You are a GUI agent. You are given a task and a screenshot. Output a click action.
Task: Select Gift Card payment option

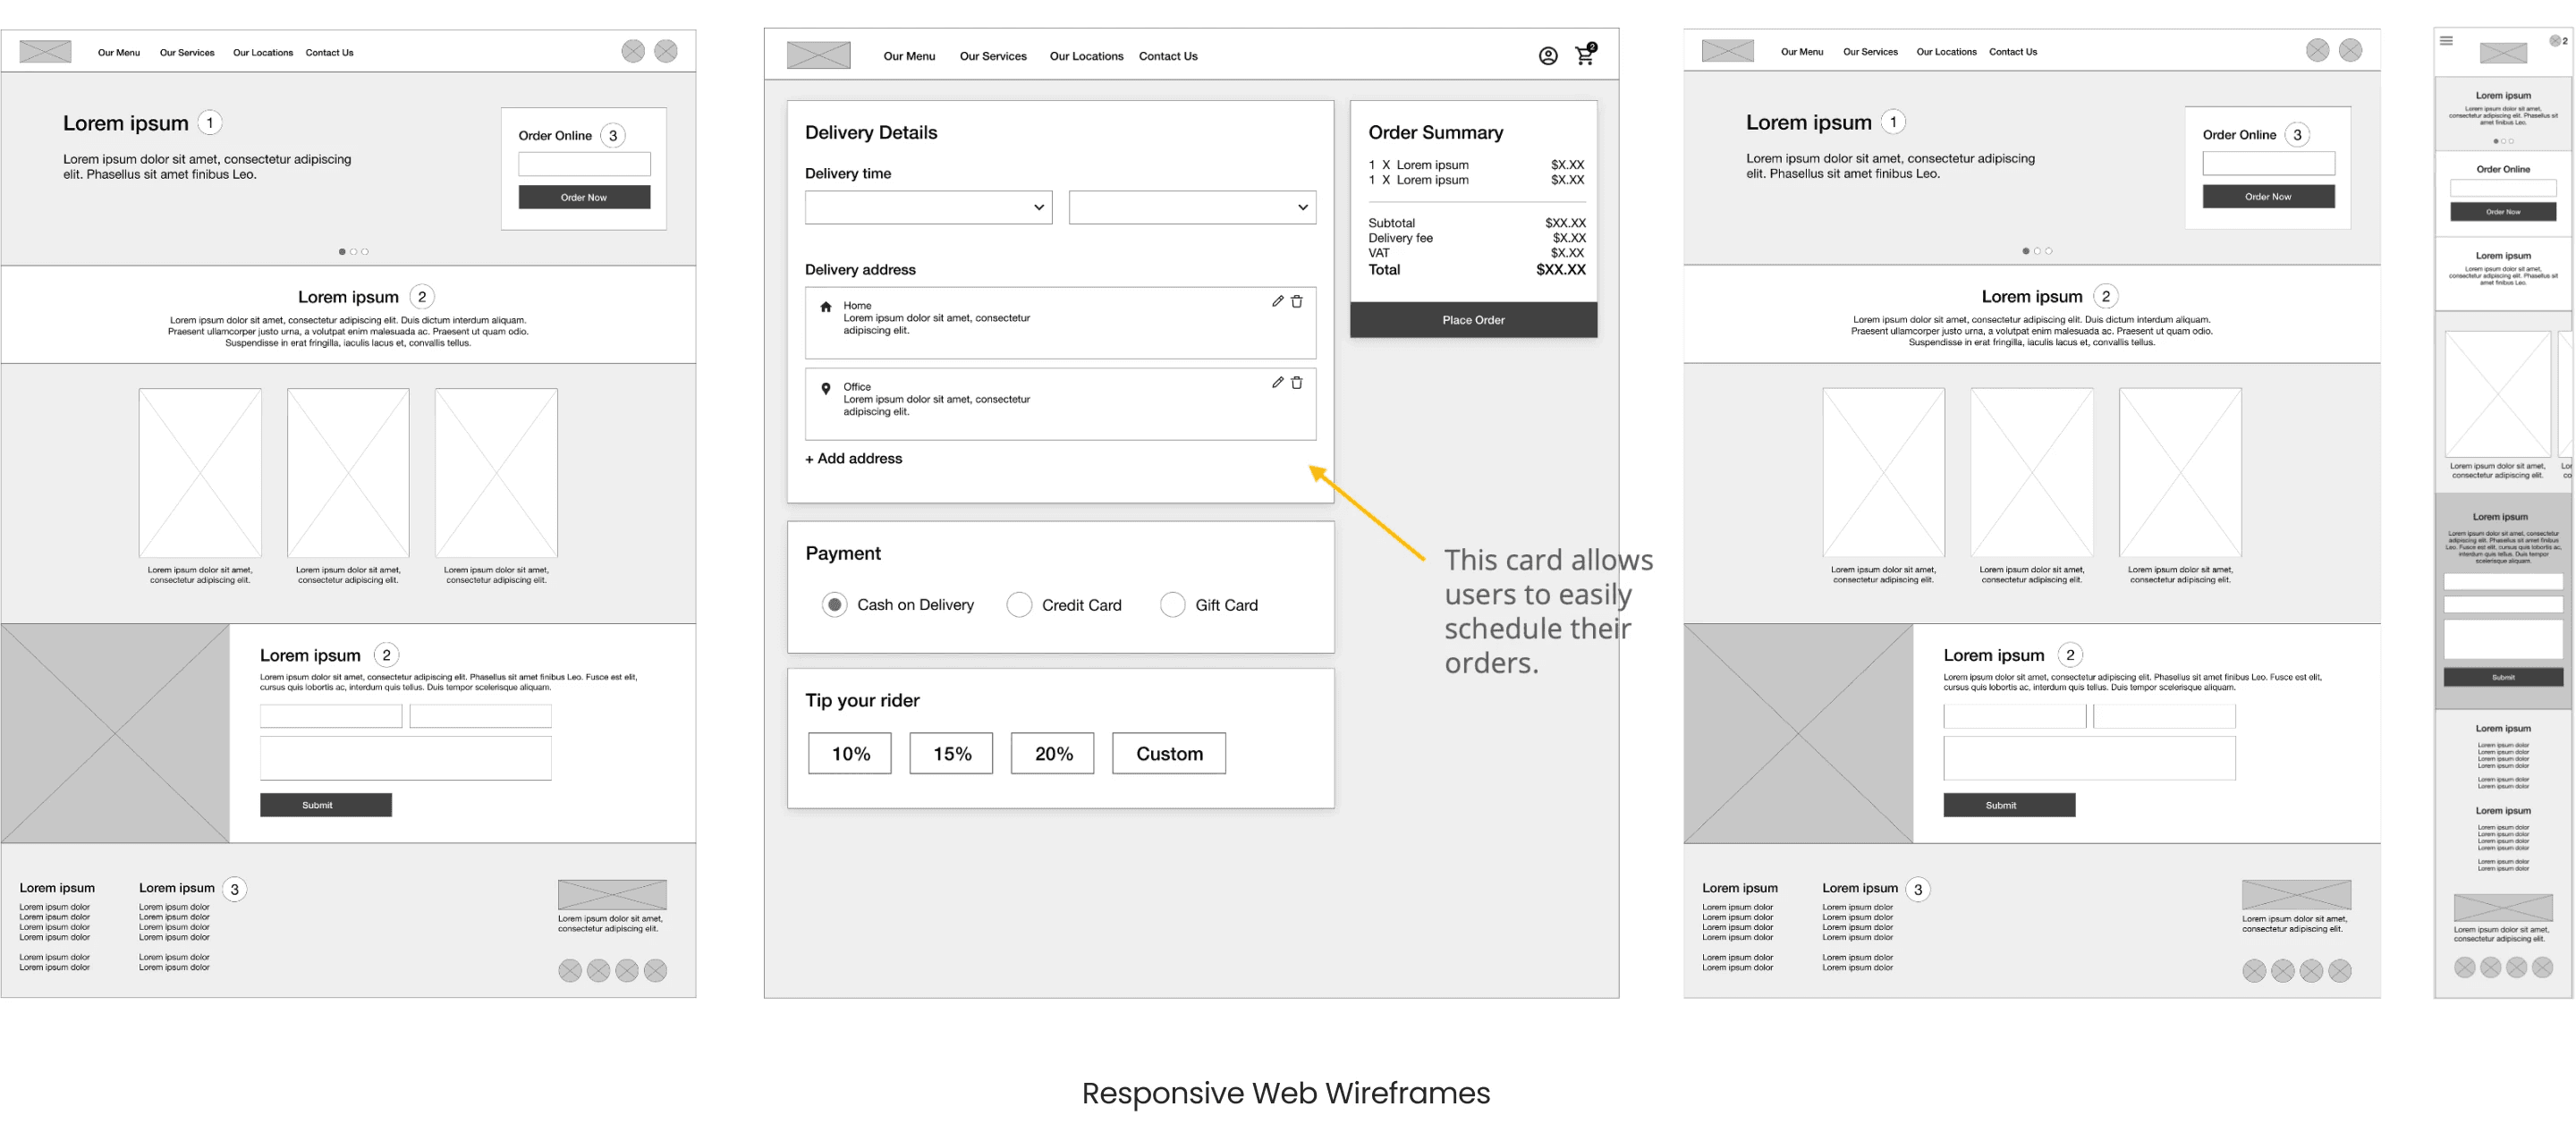[x=1172, y=605]
